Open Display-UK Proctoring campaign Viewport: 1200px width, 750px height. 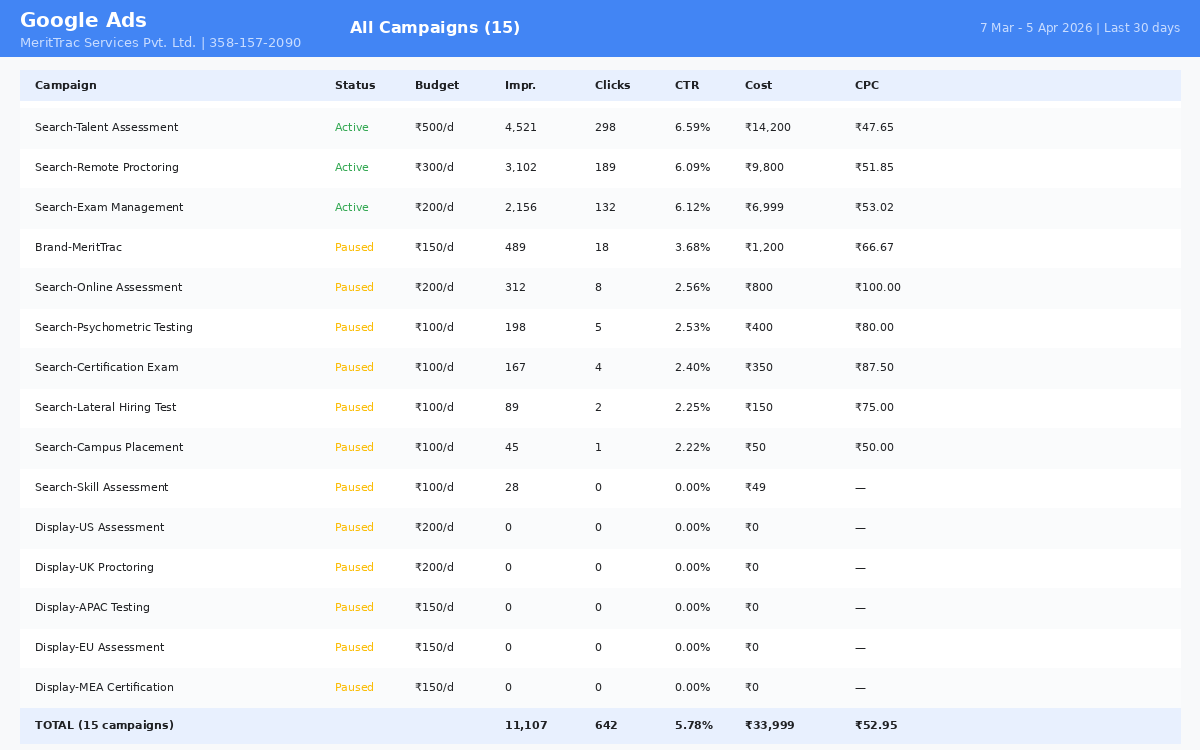coord(94,568)
